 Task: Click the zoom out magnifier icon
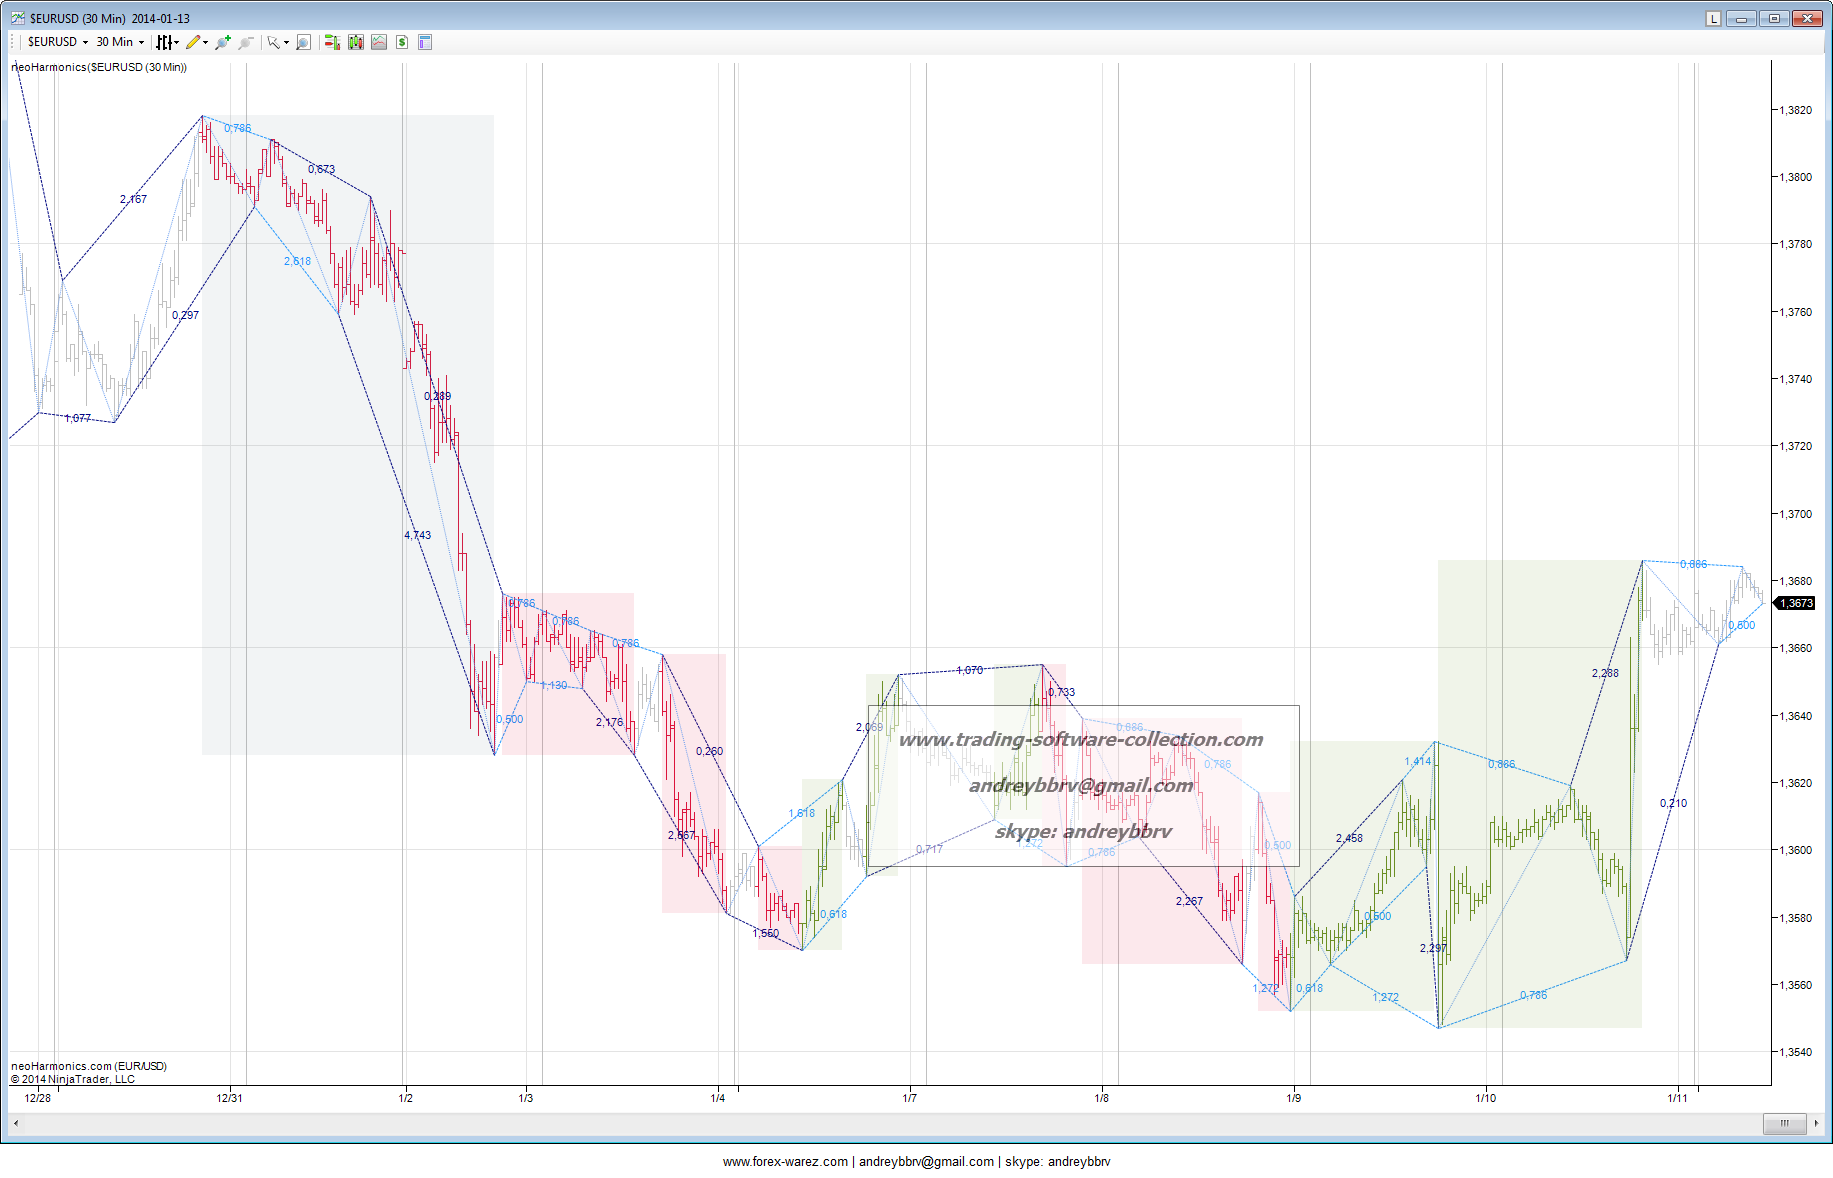pos(246,42)
